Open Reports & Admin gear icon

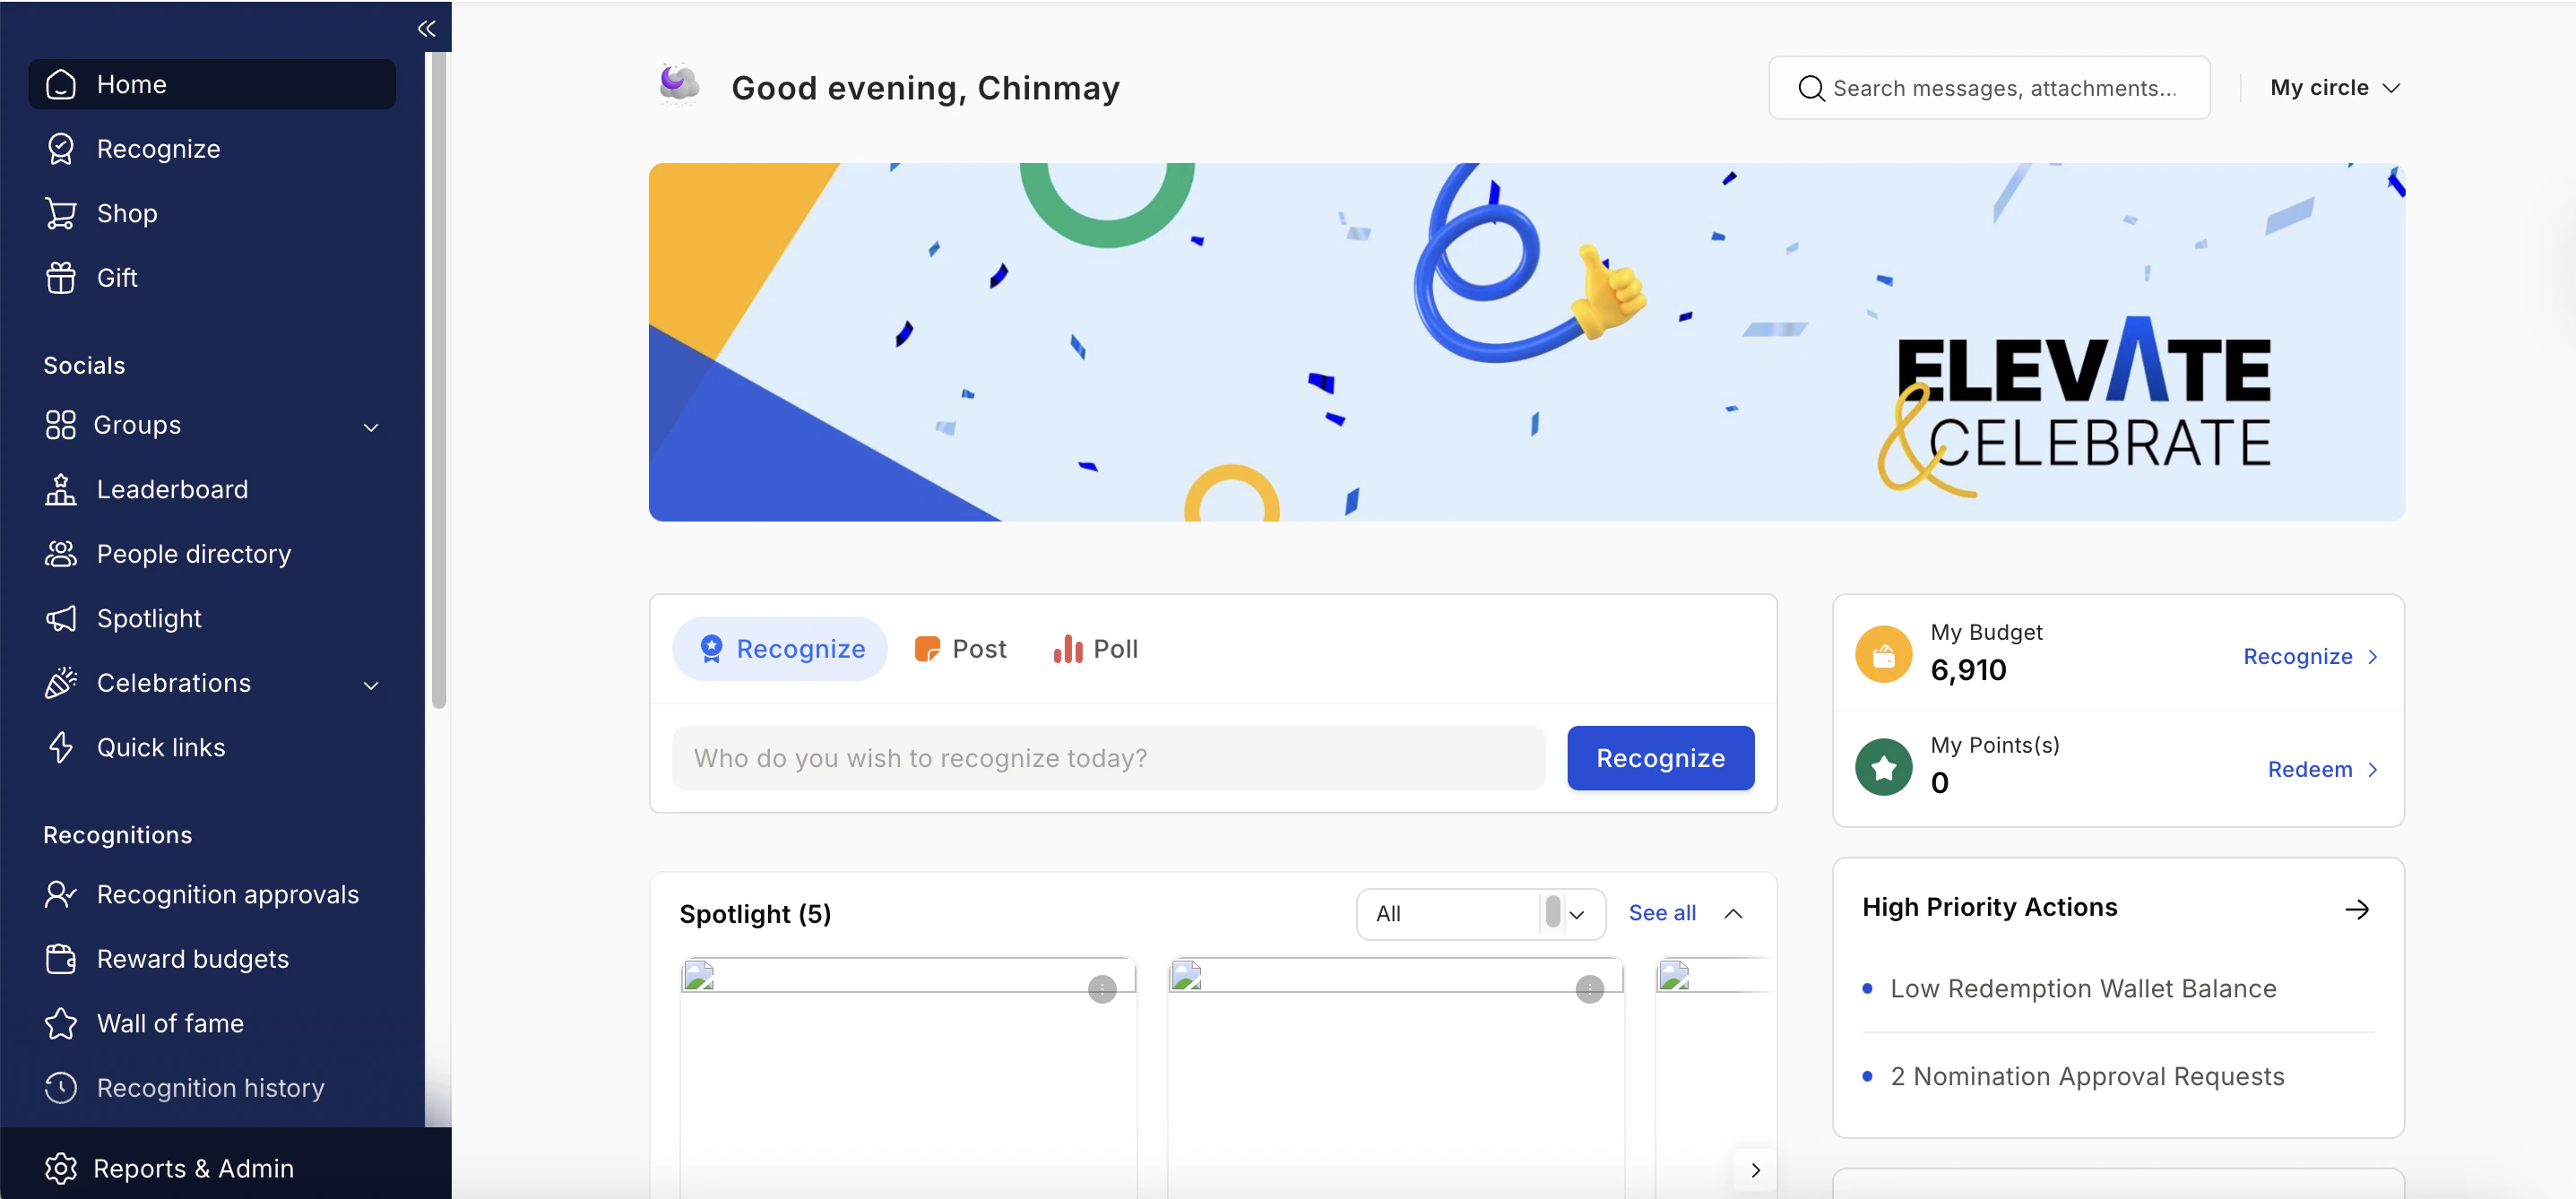pyautogui.click(x=61, y=1168)
